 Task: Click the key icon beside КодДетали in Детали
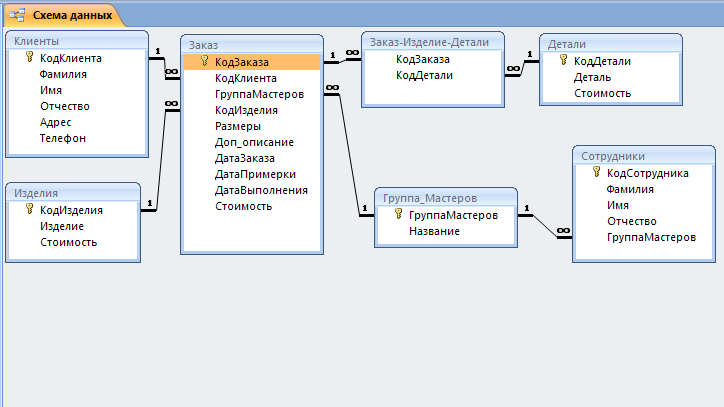point(563,60)
